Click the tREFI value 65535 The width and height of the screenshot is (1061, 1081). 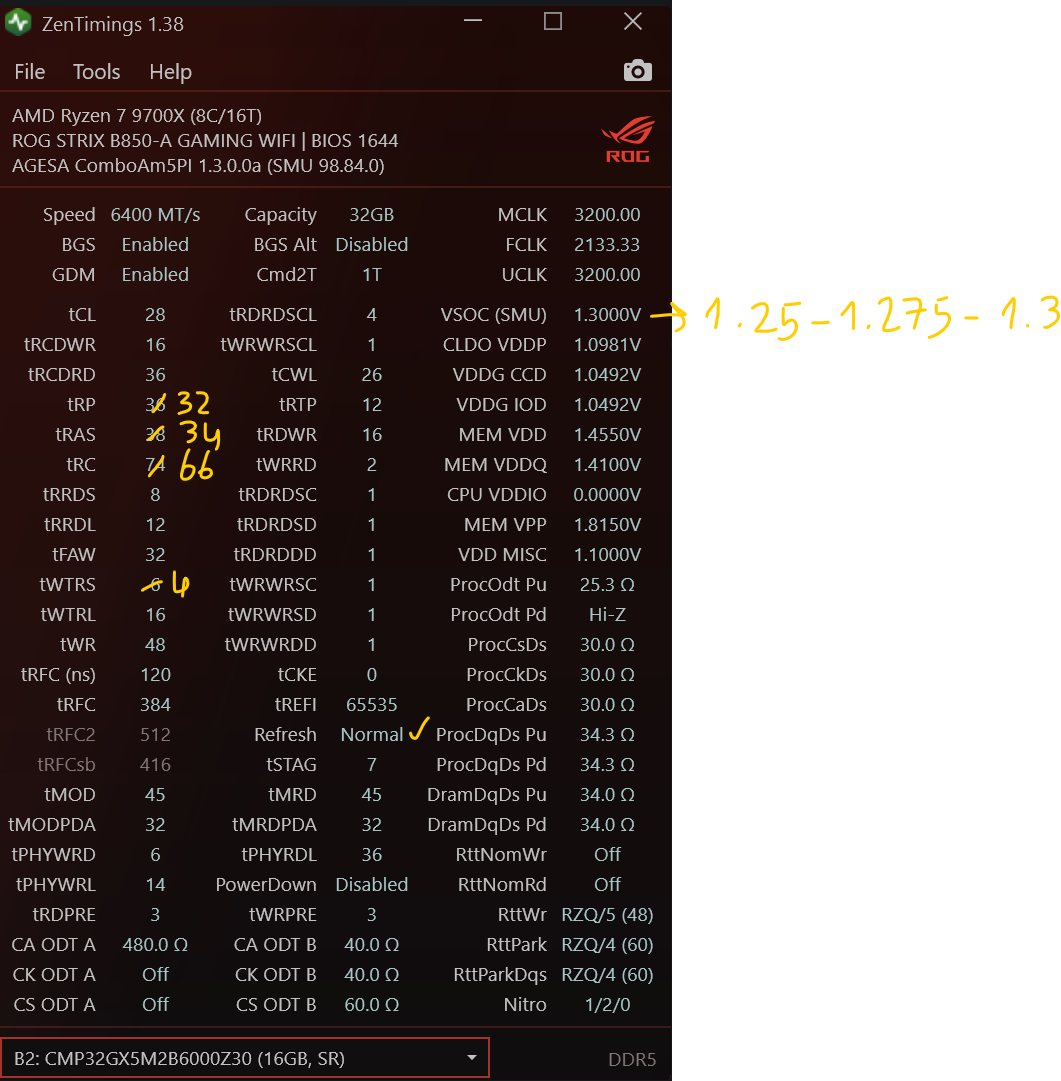pyautogui.click(x=372, y=705)
